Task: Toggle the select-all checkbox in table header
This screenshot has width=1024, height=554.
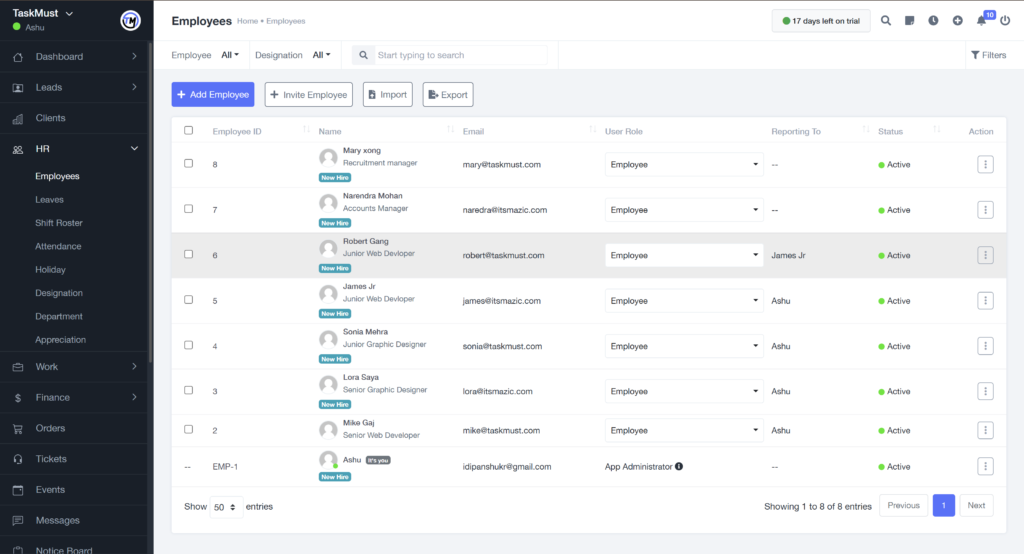Action: 189,131
